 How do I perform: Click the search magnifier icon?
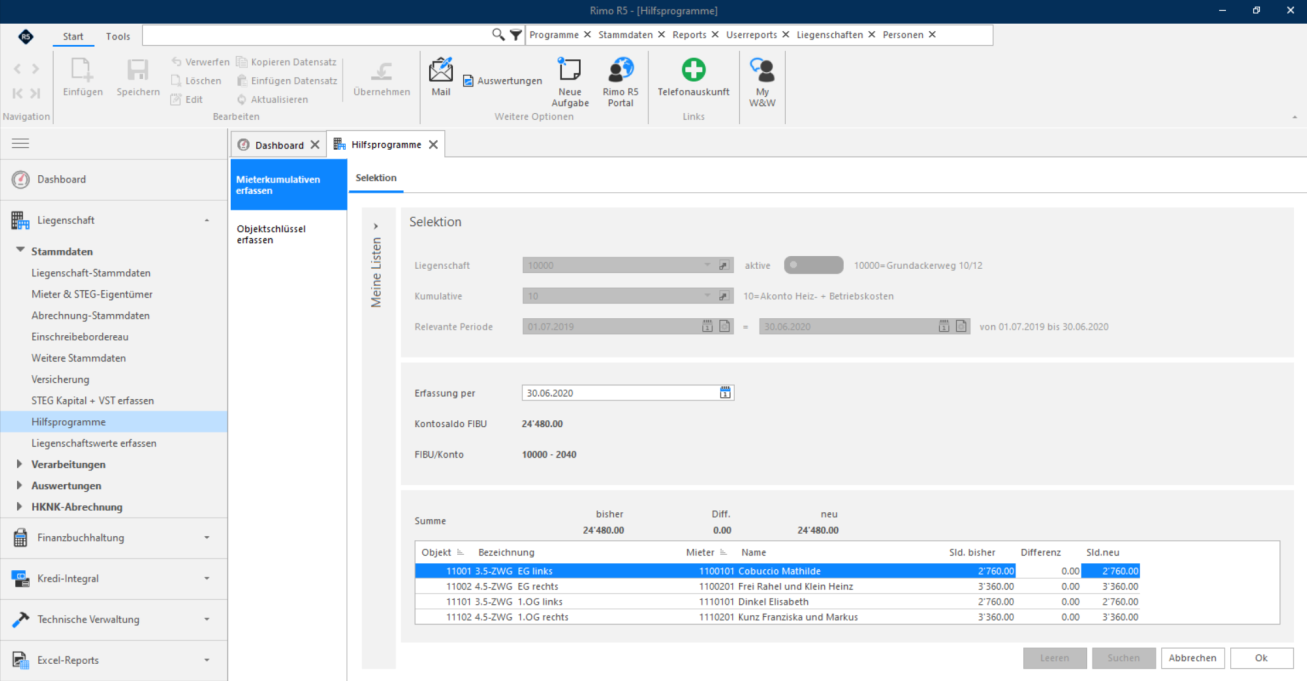(x=498, y=35)
